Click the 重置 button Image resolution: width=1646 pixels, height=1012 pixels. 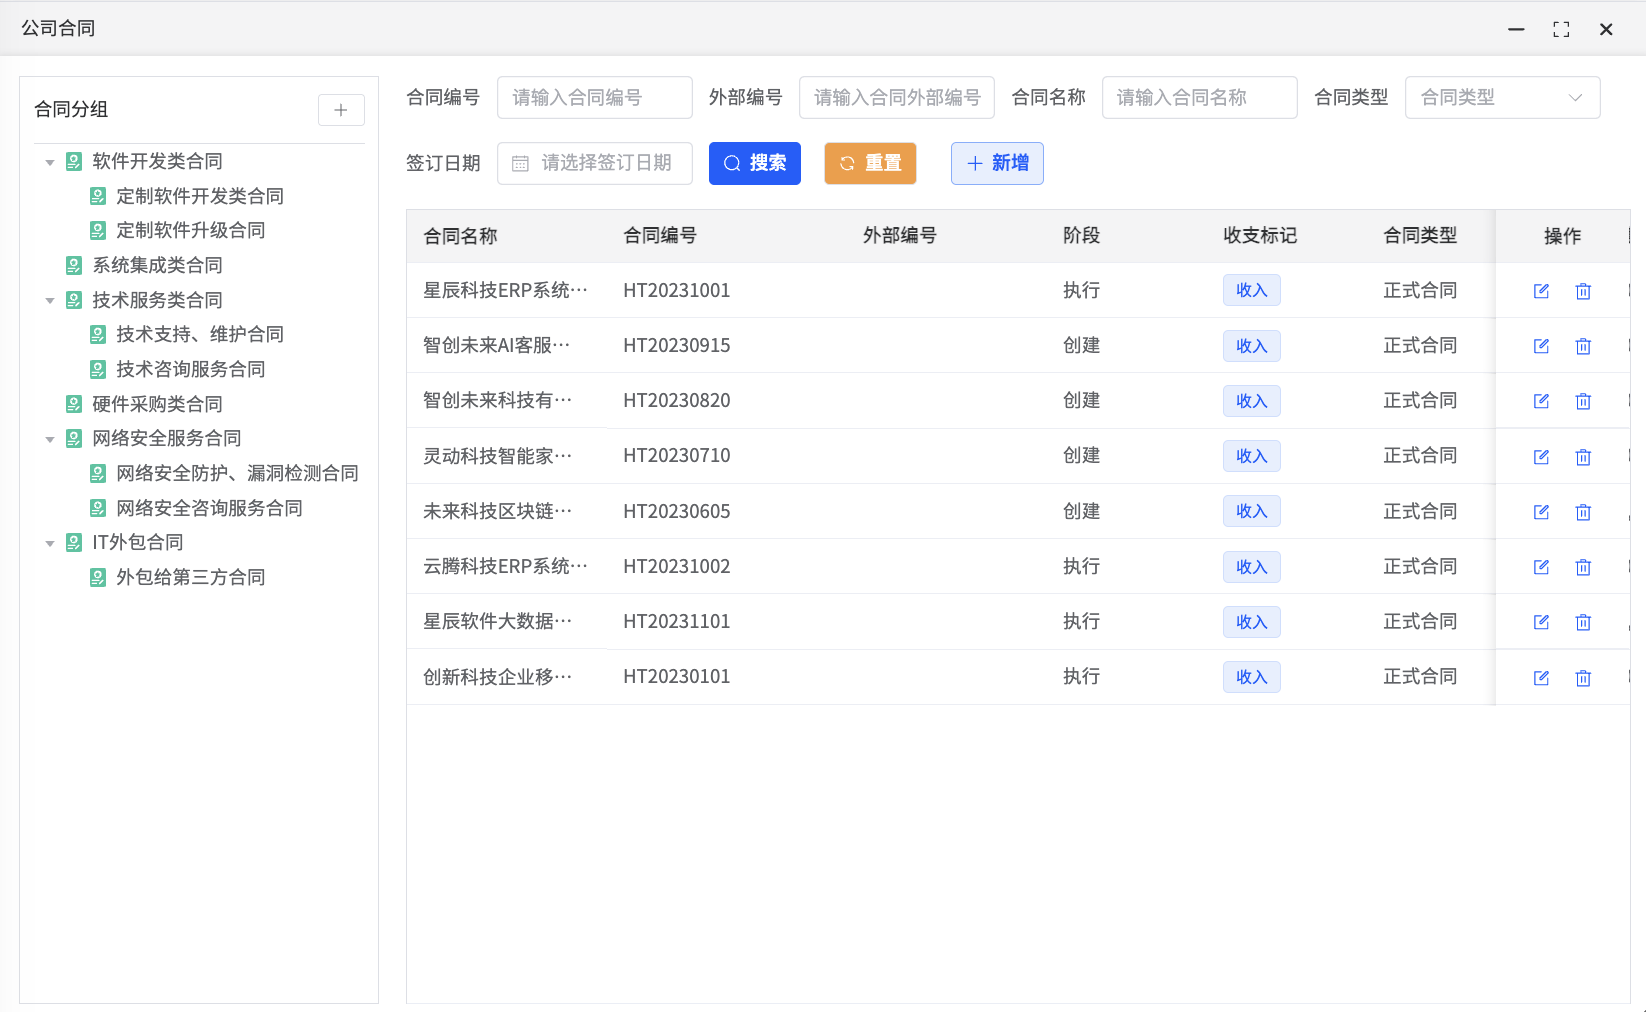coord(870,163)
